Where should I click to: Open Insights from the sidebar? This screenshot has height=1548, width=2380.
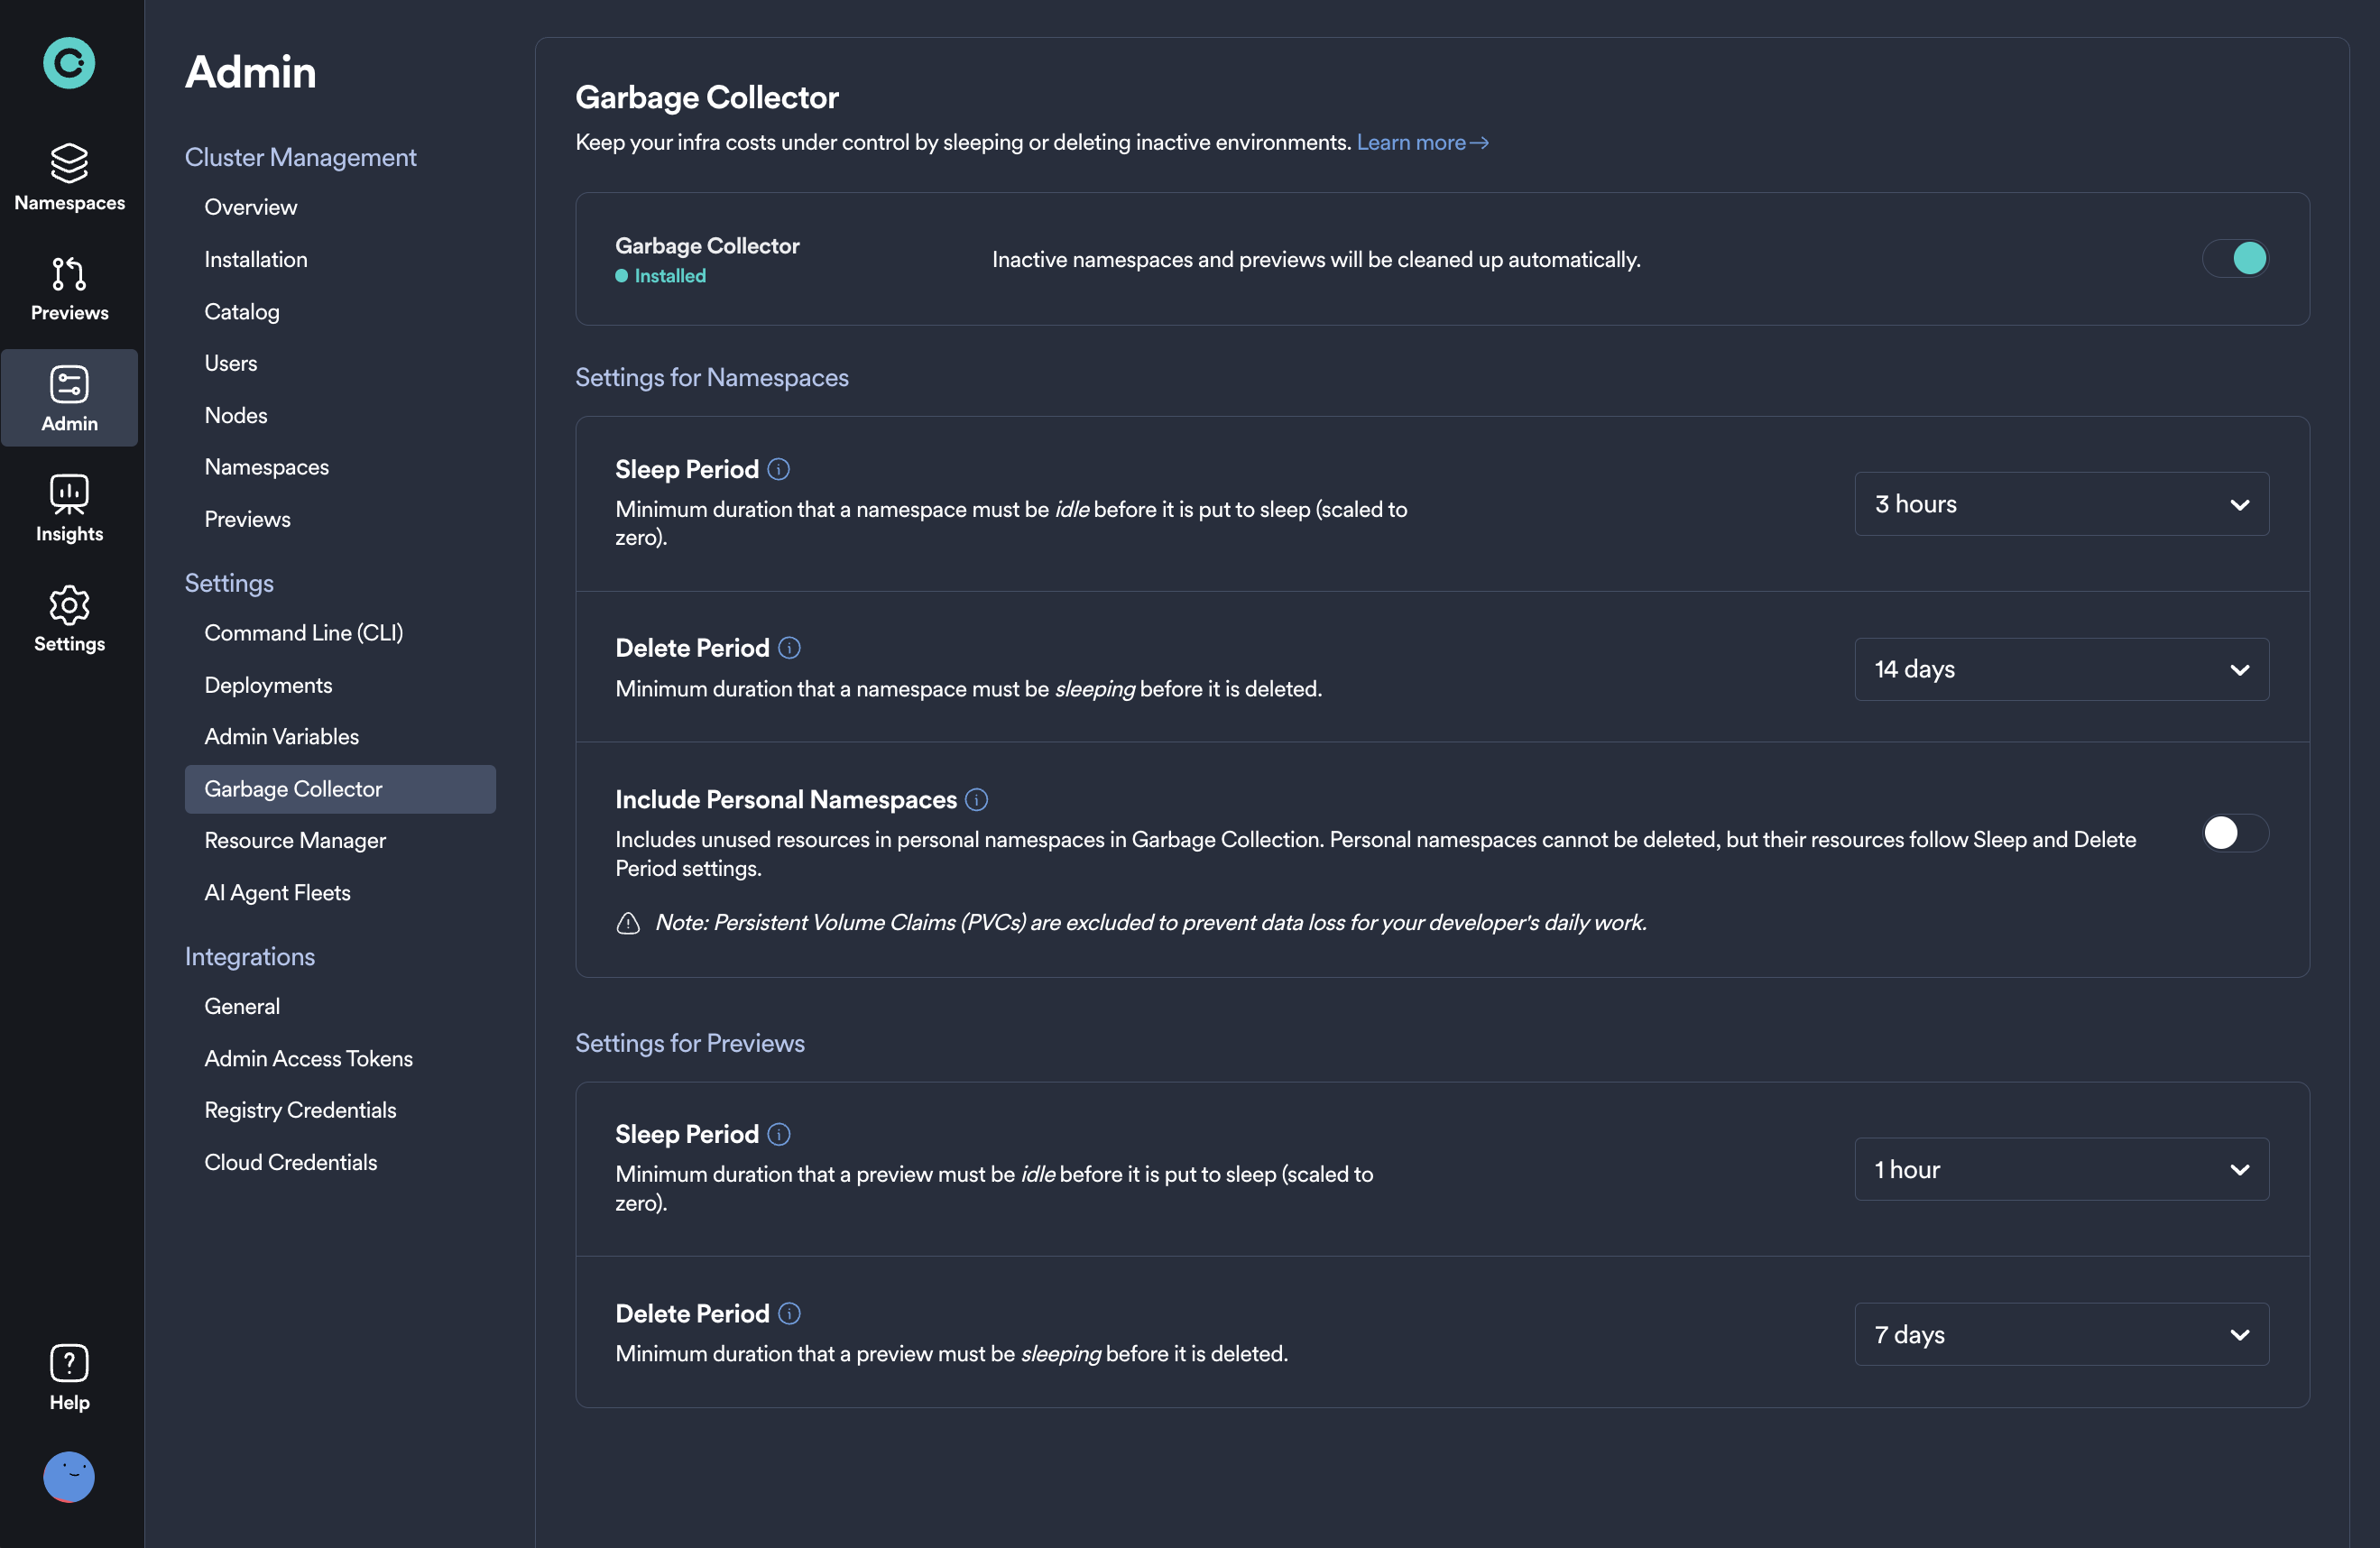(68, 508)
